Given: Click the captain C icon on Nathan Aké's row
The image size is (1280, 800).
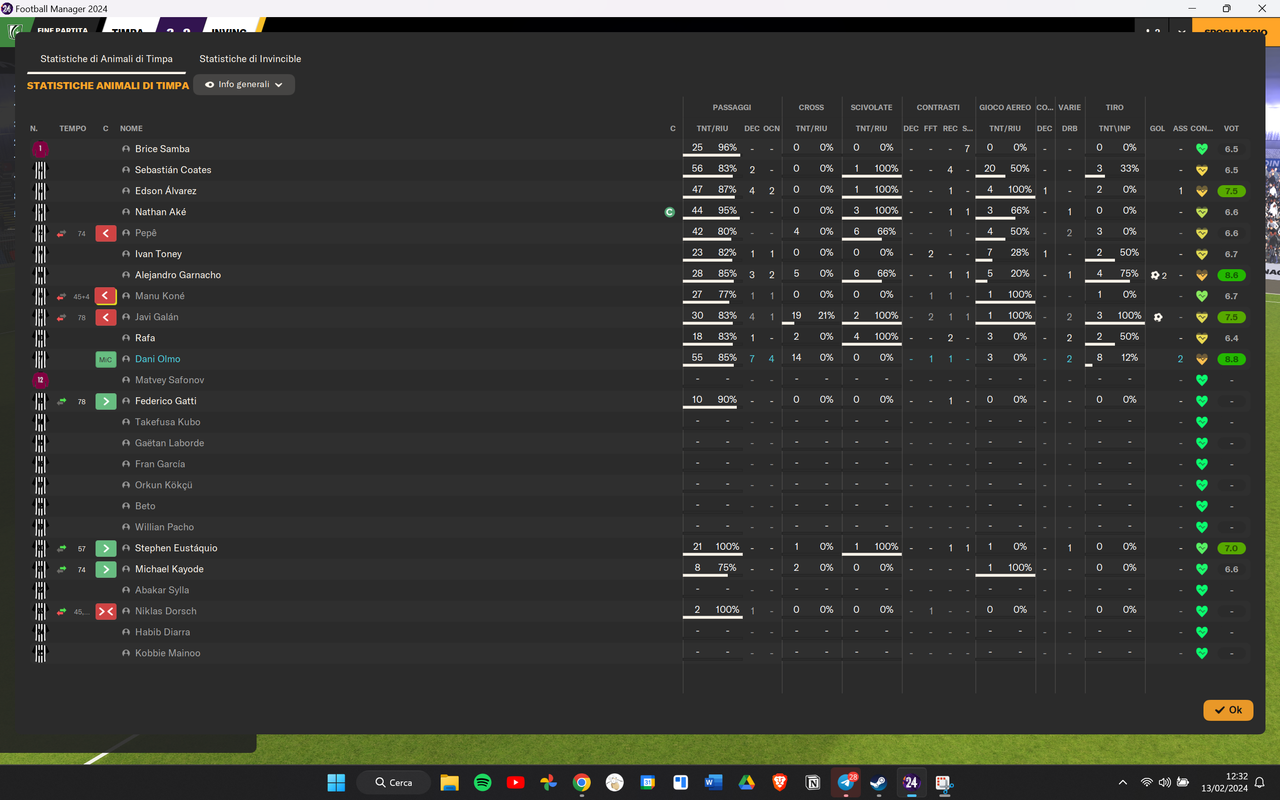Looking at the screenshot, I should click(x=670, y=212).
